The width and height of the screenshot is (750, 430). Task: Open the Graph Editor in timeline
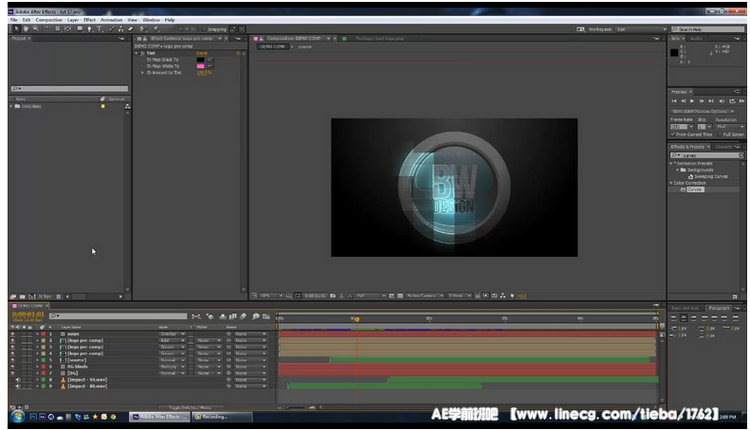coord(266,316)
